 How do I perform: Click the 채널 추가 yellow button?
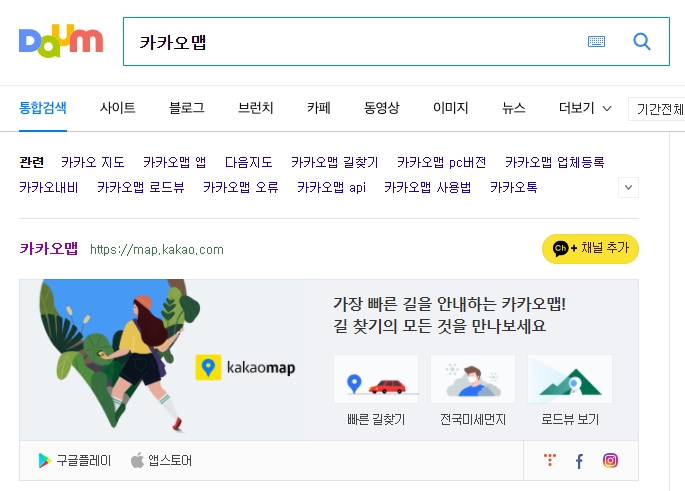click(590, 249)
